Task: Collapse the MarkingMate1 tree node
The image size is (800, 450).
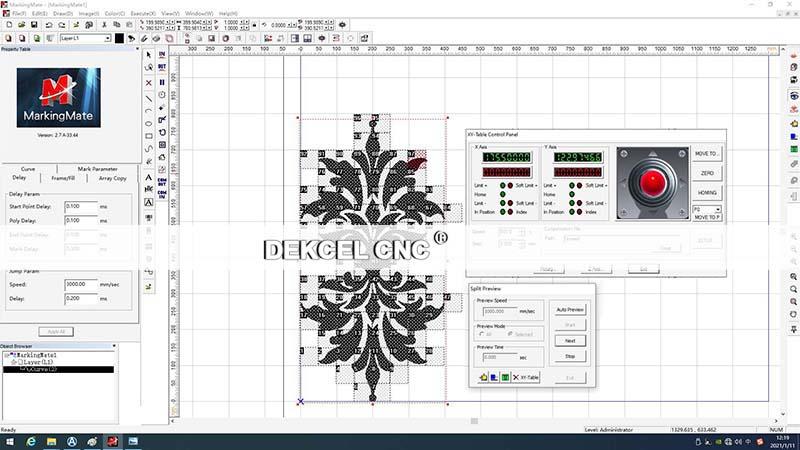Action: tap(7, 355)
